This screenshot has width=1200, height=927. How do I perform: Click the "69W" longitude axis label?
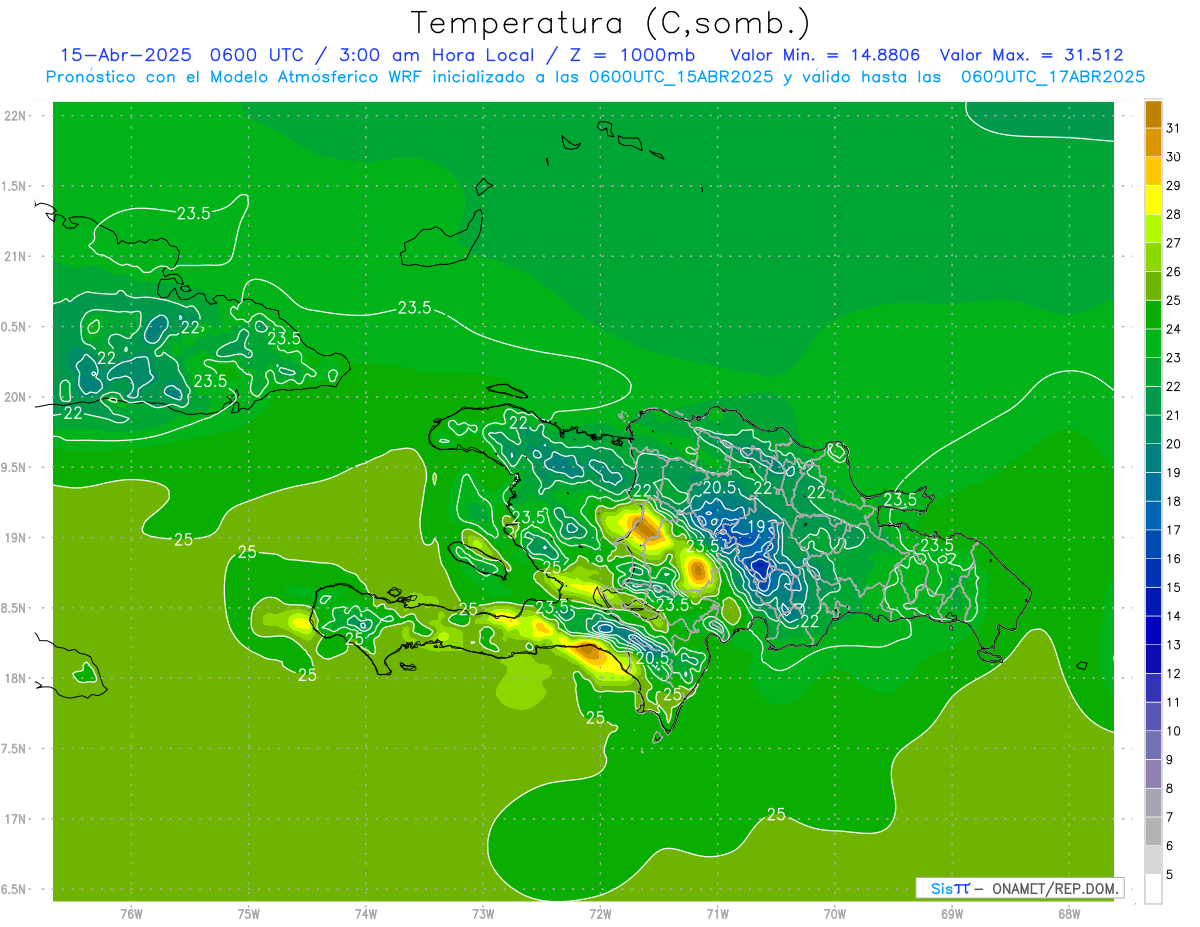point(952,914)
